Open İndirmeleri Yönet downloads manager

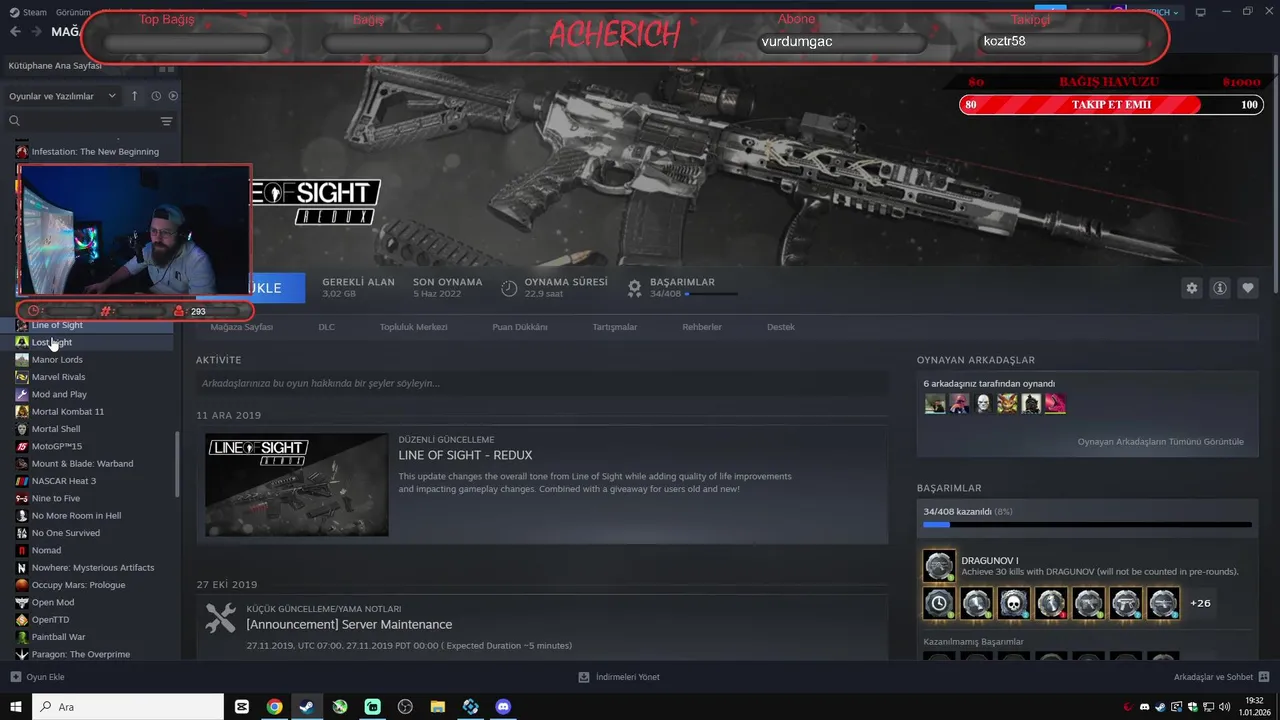pyautogui.click(x=619, y=677)
